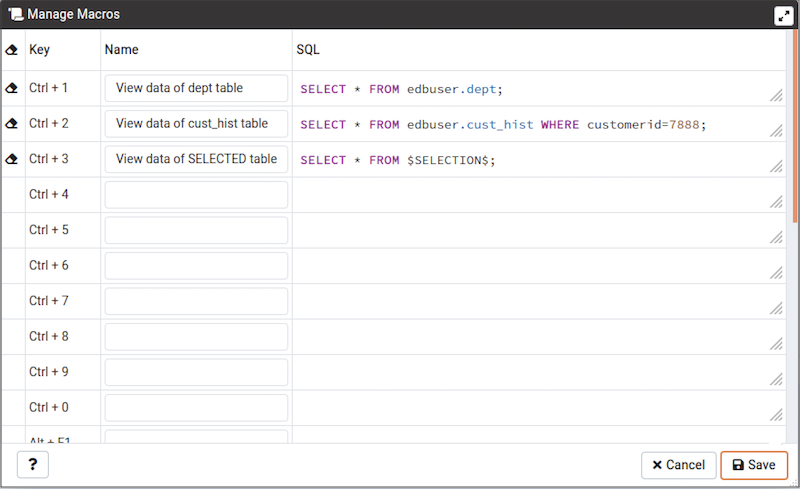The height and width of the screenshot is (489, 800).
Task: Open the help button with question mark
Action: [33, 464]
